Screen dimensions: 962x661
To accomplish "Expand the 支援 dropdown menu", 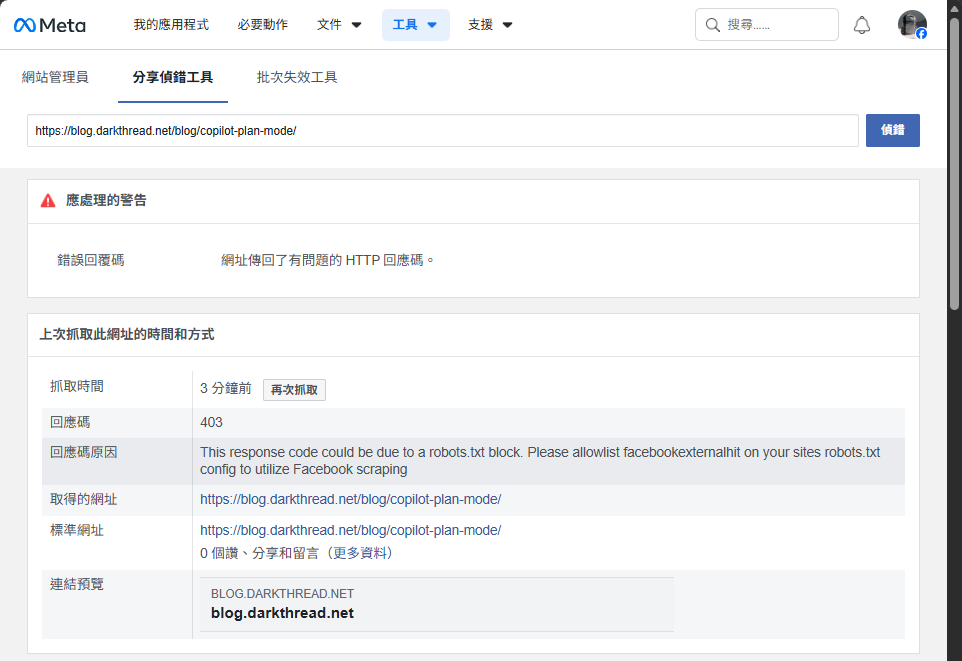I will [490, 25].
